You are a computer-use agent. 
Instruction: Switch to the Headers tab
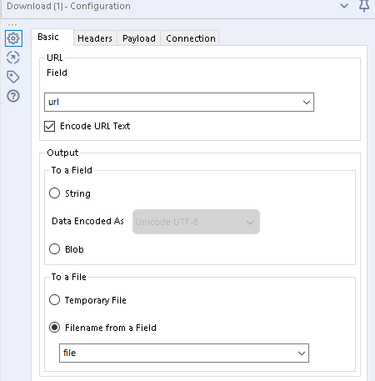point(95,38)
